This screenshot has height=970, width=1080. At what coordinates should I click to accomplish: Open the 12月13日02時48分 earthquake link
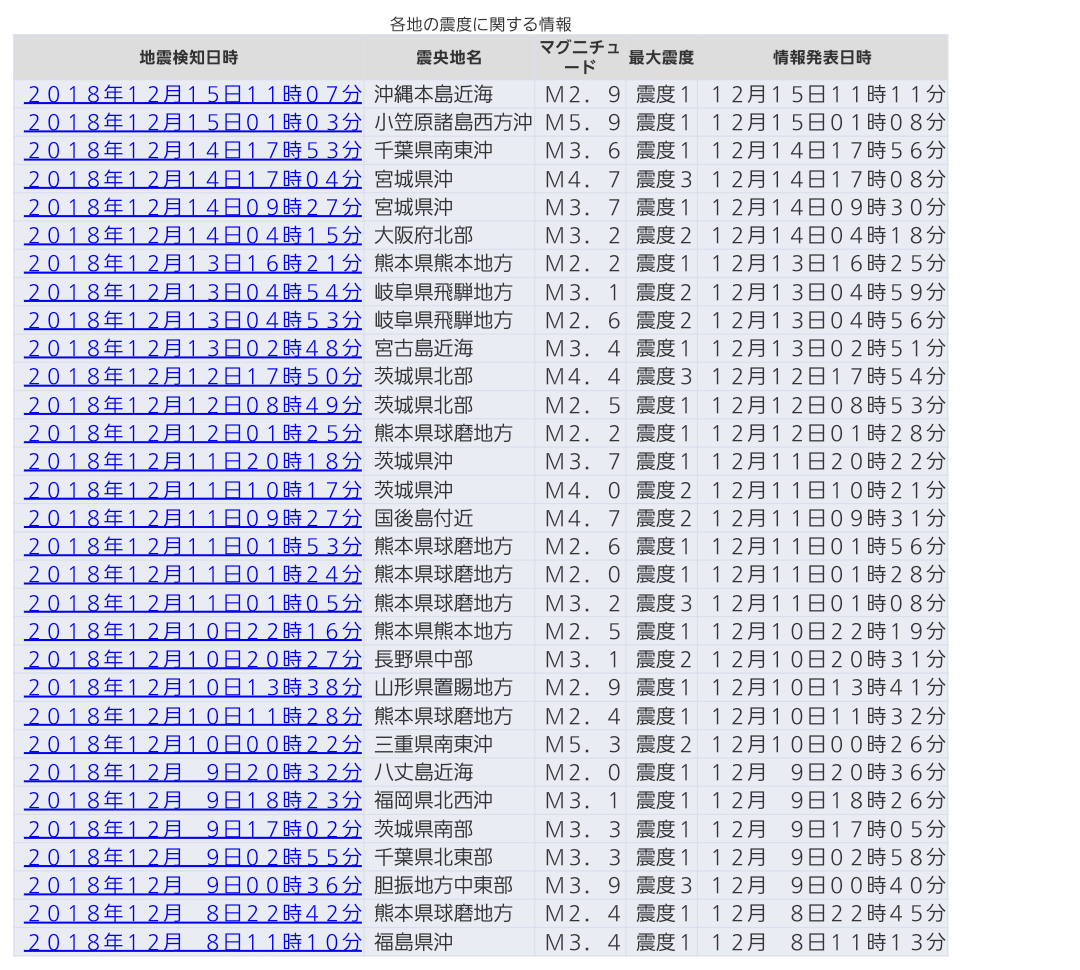click(x=193, y=349)
